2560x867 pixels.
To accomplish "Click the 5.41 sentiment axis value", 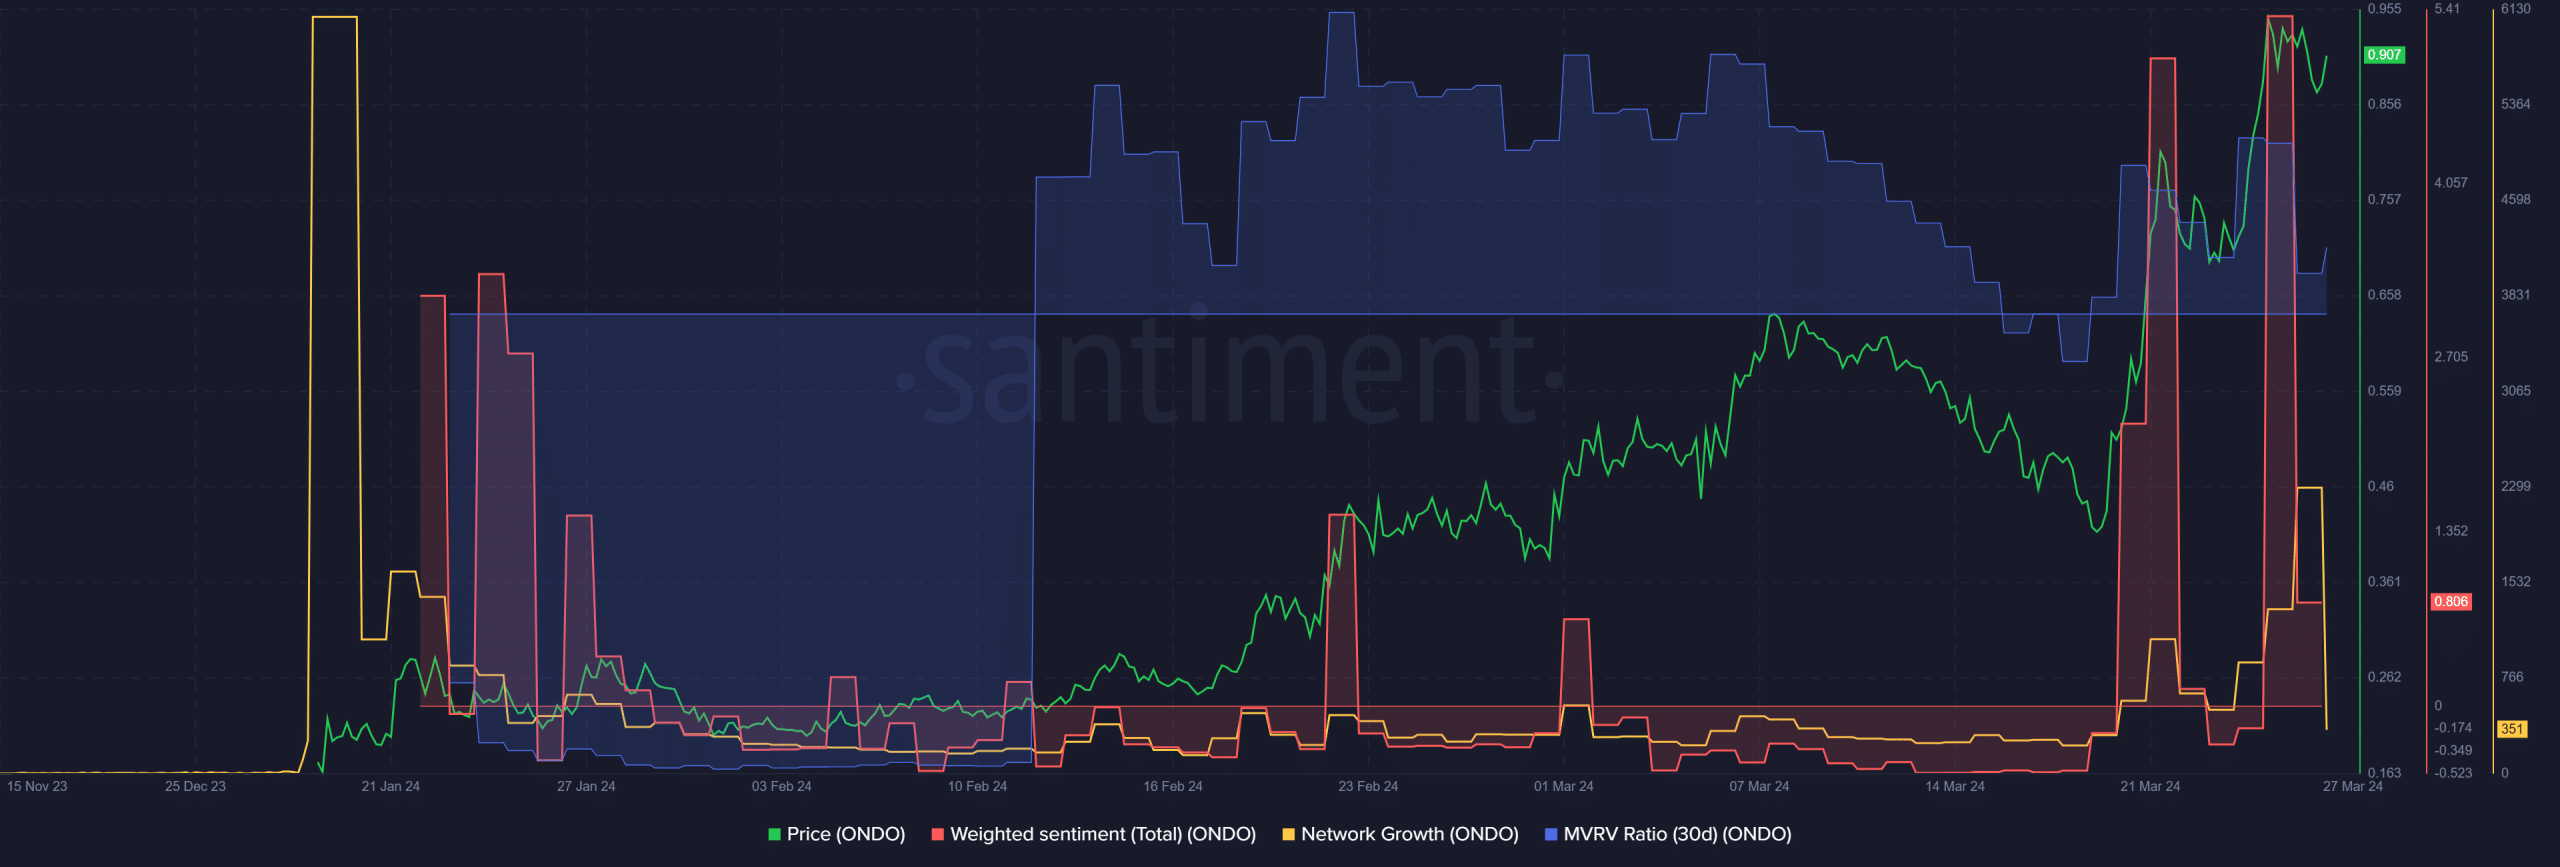I will click(x=2447, y=9).
